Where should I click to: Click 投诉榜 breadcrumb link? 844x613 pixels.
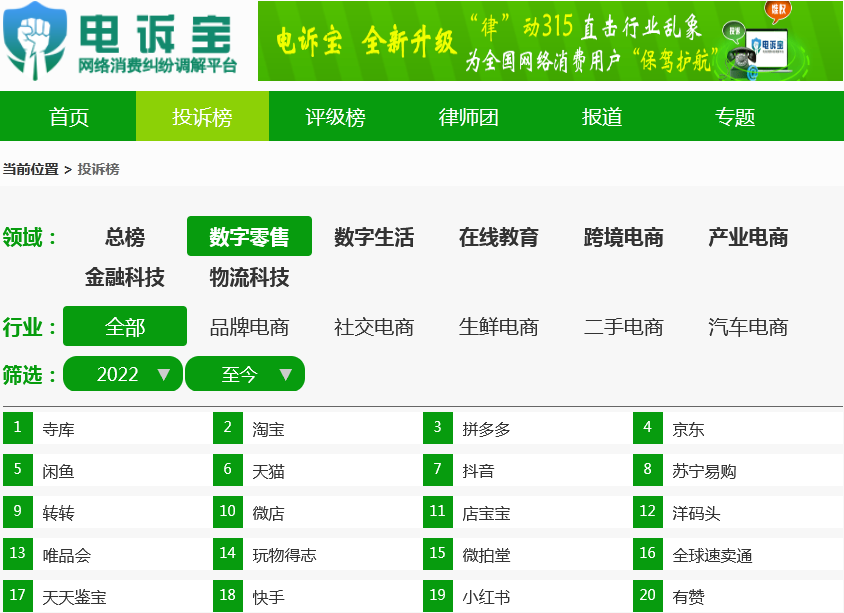click(99, 169)
